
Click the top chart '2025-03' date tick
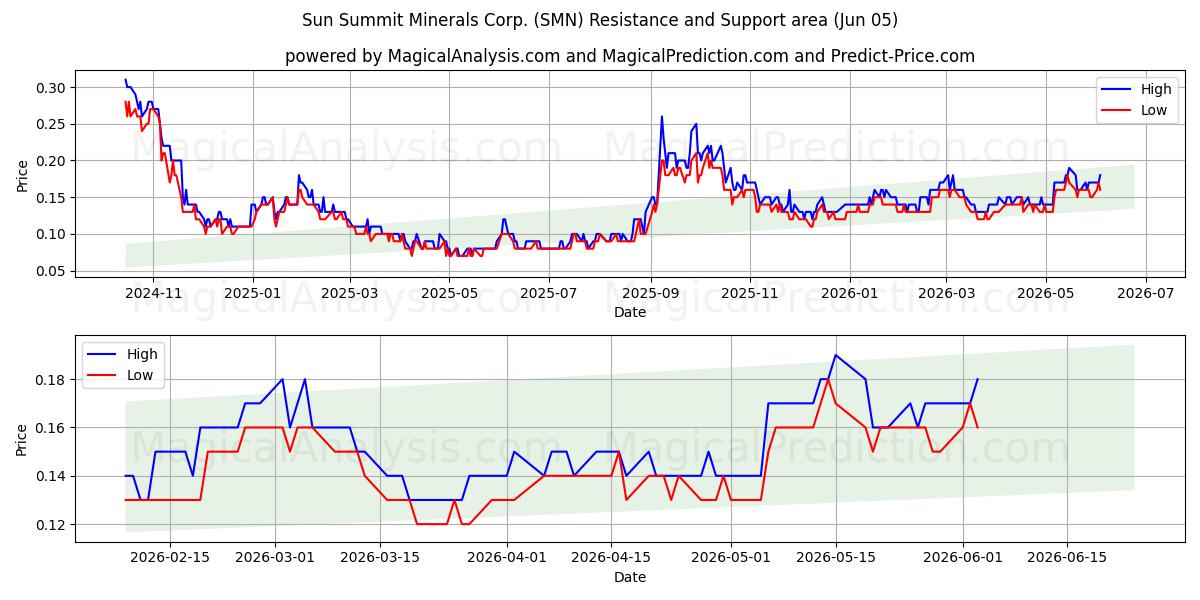[x=350, y=294]
